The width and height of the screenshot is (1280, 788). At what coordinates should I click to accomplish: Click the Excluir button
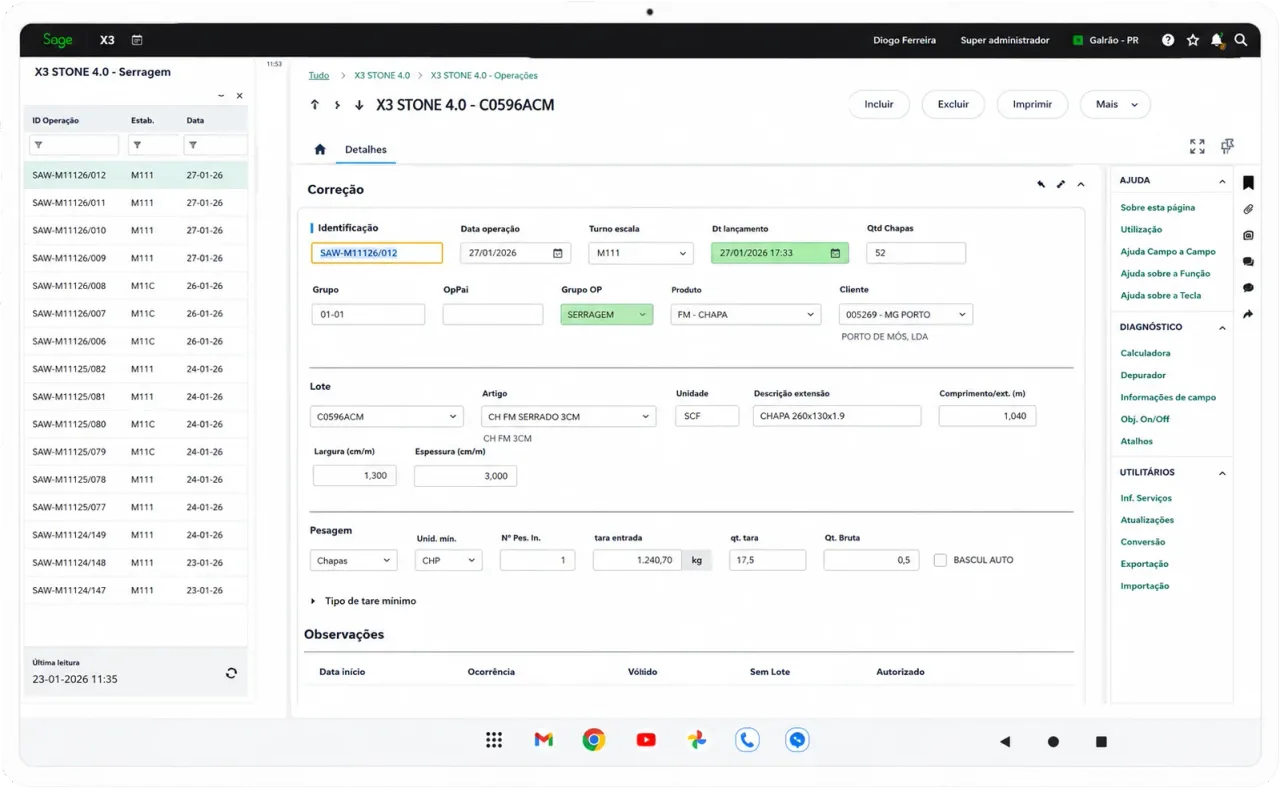(953, 104)
